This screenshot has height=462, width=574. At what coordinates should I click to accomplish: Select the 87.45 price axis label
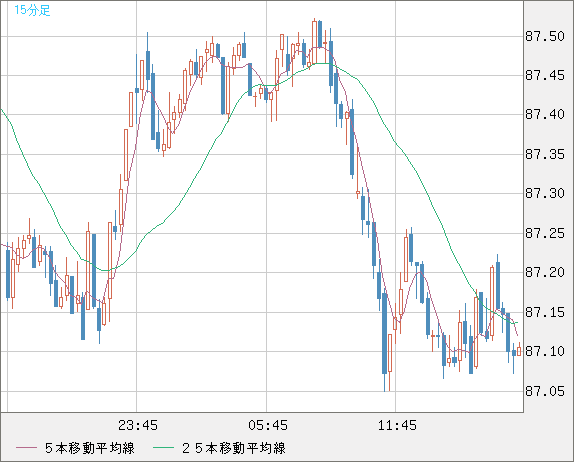tap(545, 75)
